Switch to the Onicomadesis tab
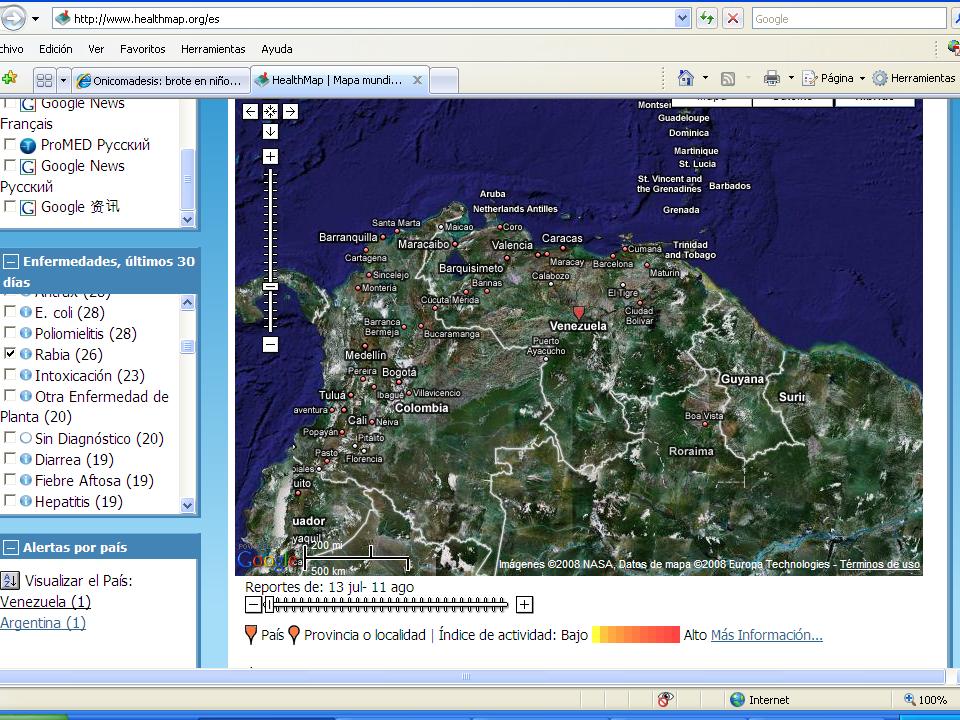 pos(160,80)
